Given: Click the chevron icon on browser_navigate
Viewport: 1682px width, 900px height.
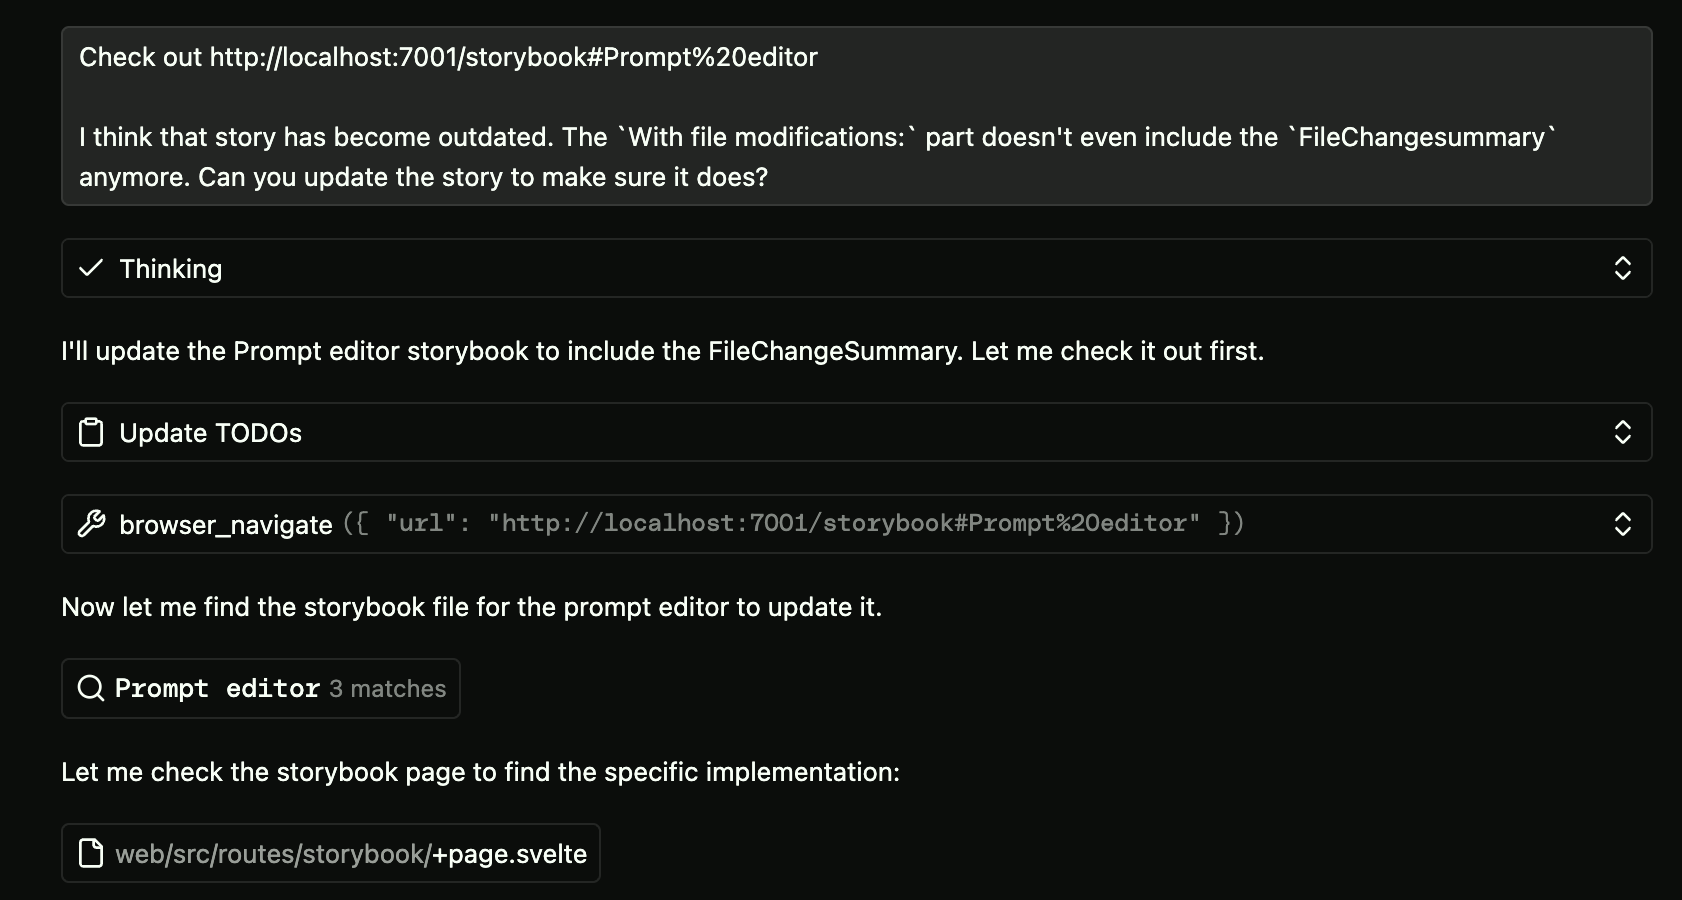Looking at the screenshot, I should coord(1623,524).
